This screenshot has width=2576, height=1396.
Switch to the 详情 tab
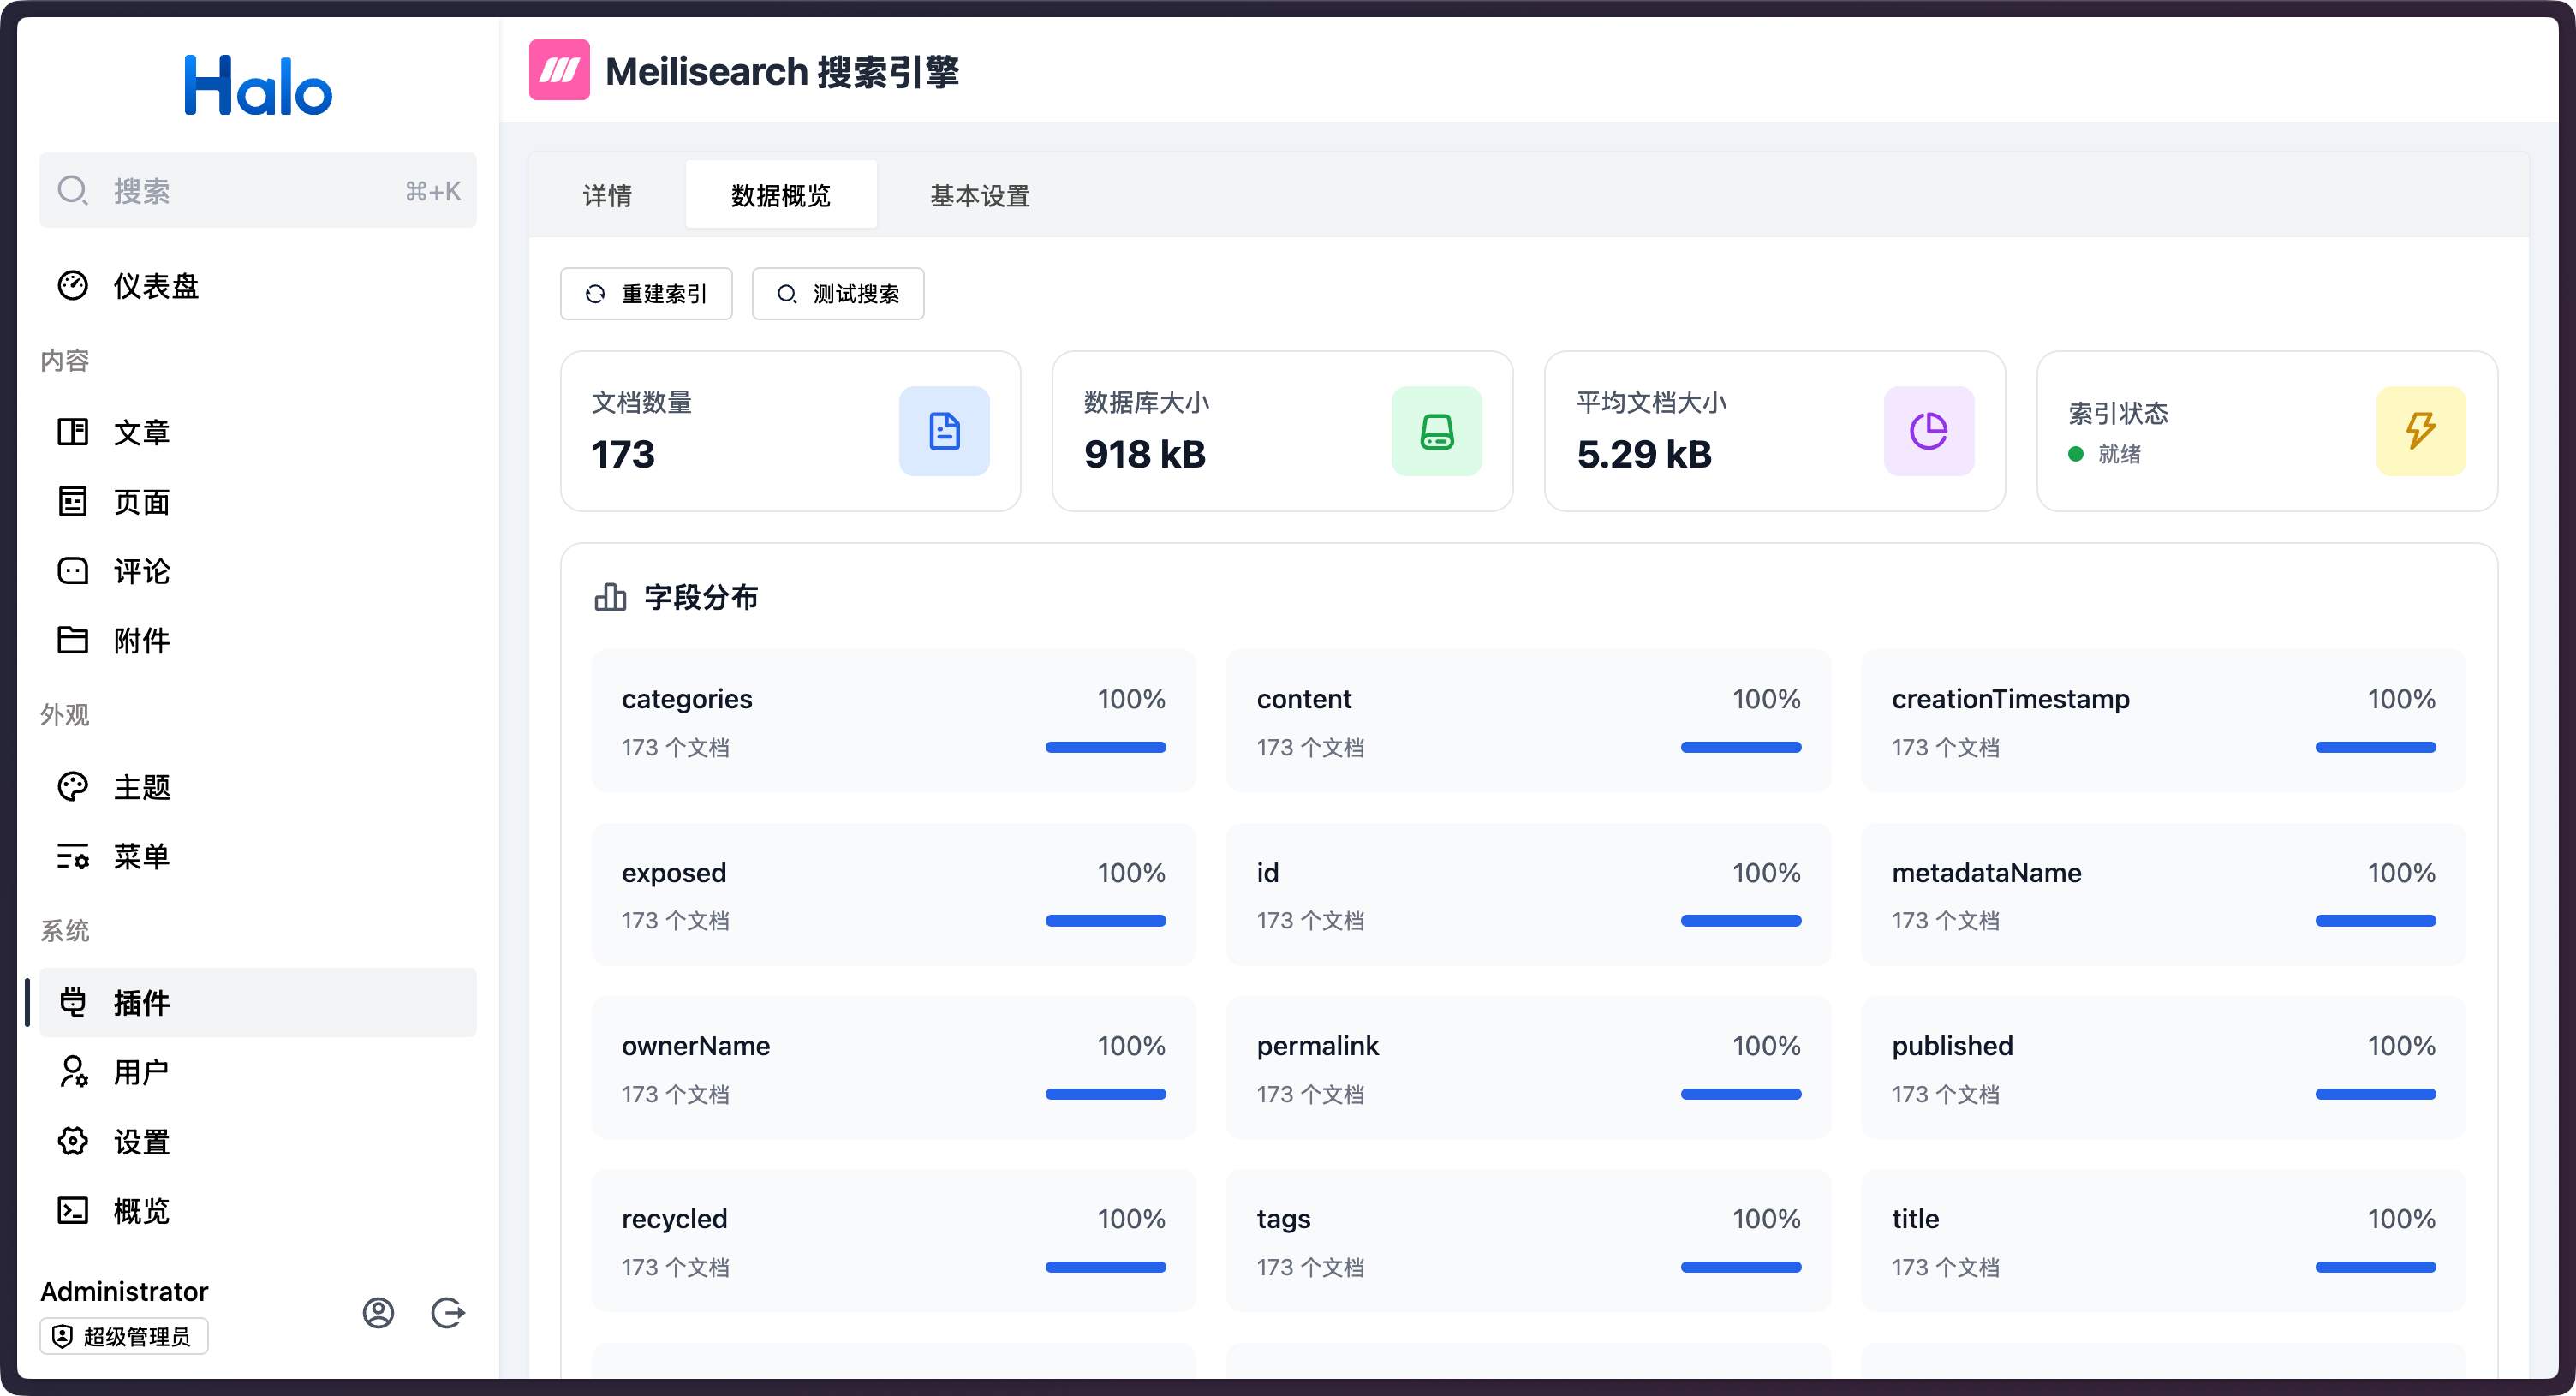(607, 195)
